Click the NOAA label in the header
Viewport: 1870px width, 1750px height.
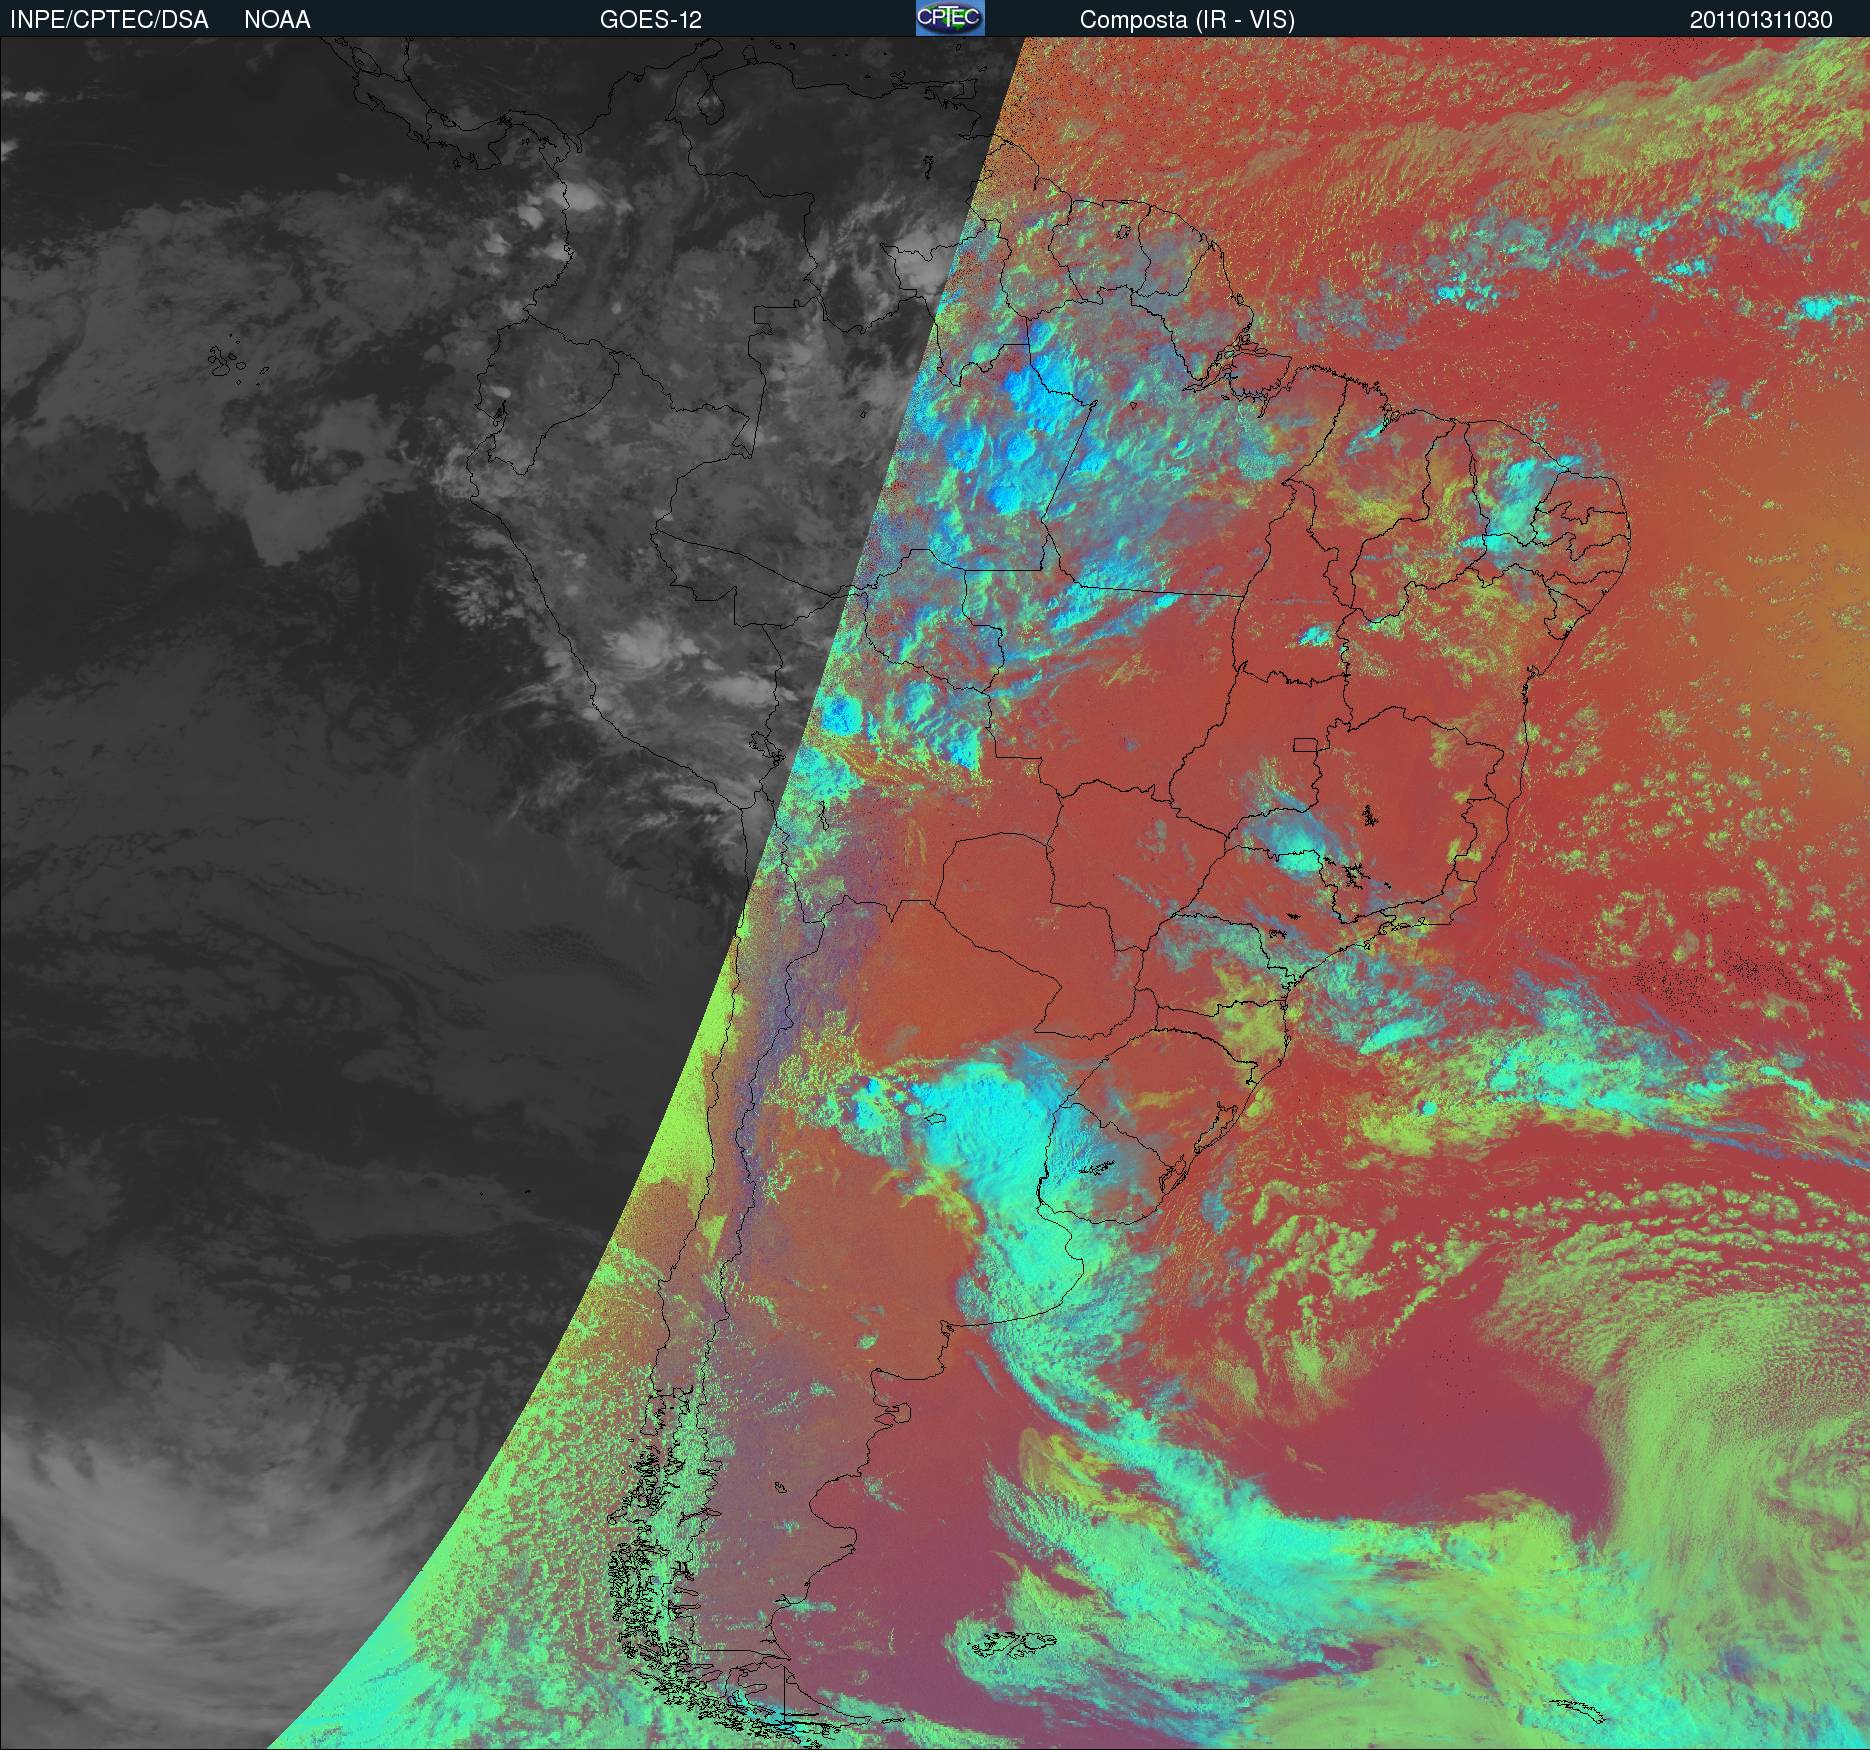tap(277, 20)
